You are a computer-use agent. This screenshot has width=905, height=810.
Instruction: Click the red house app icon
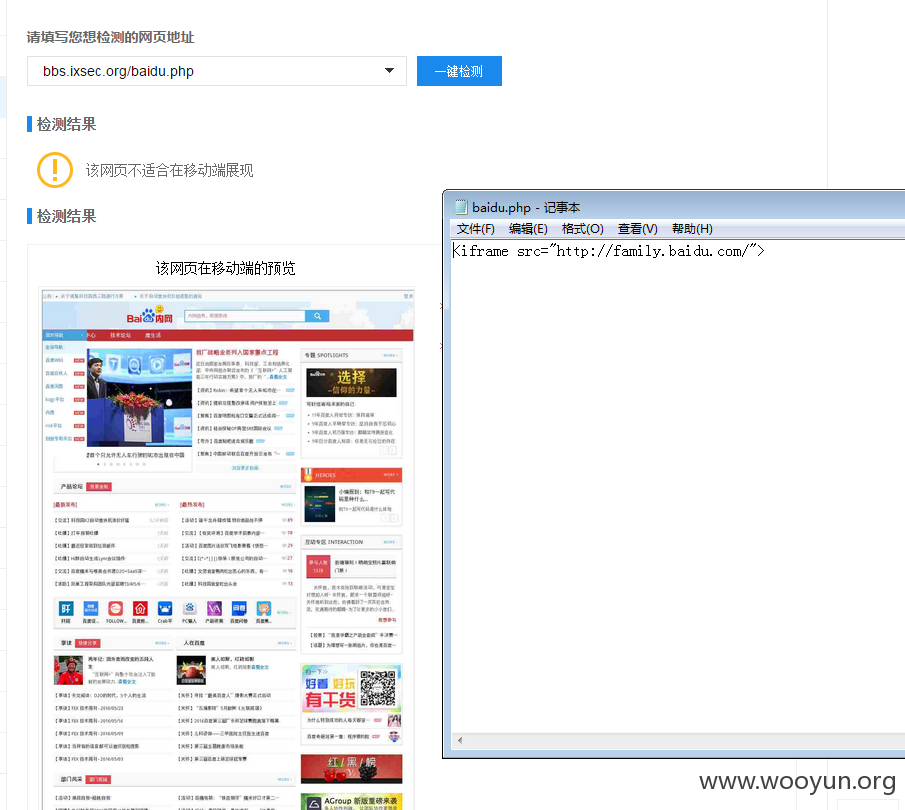(140, 609)
